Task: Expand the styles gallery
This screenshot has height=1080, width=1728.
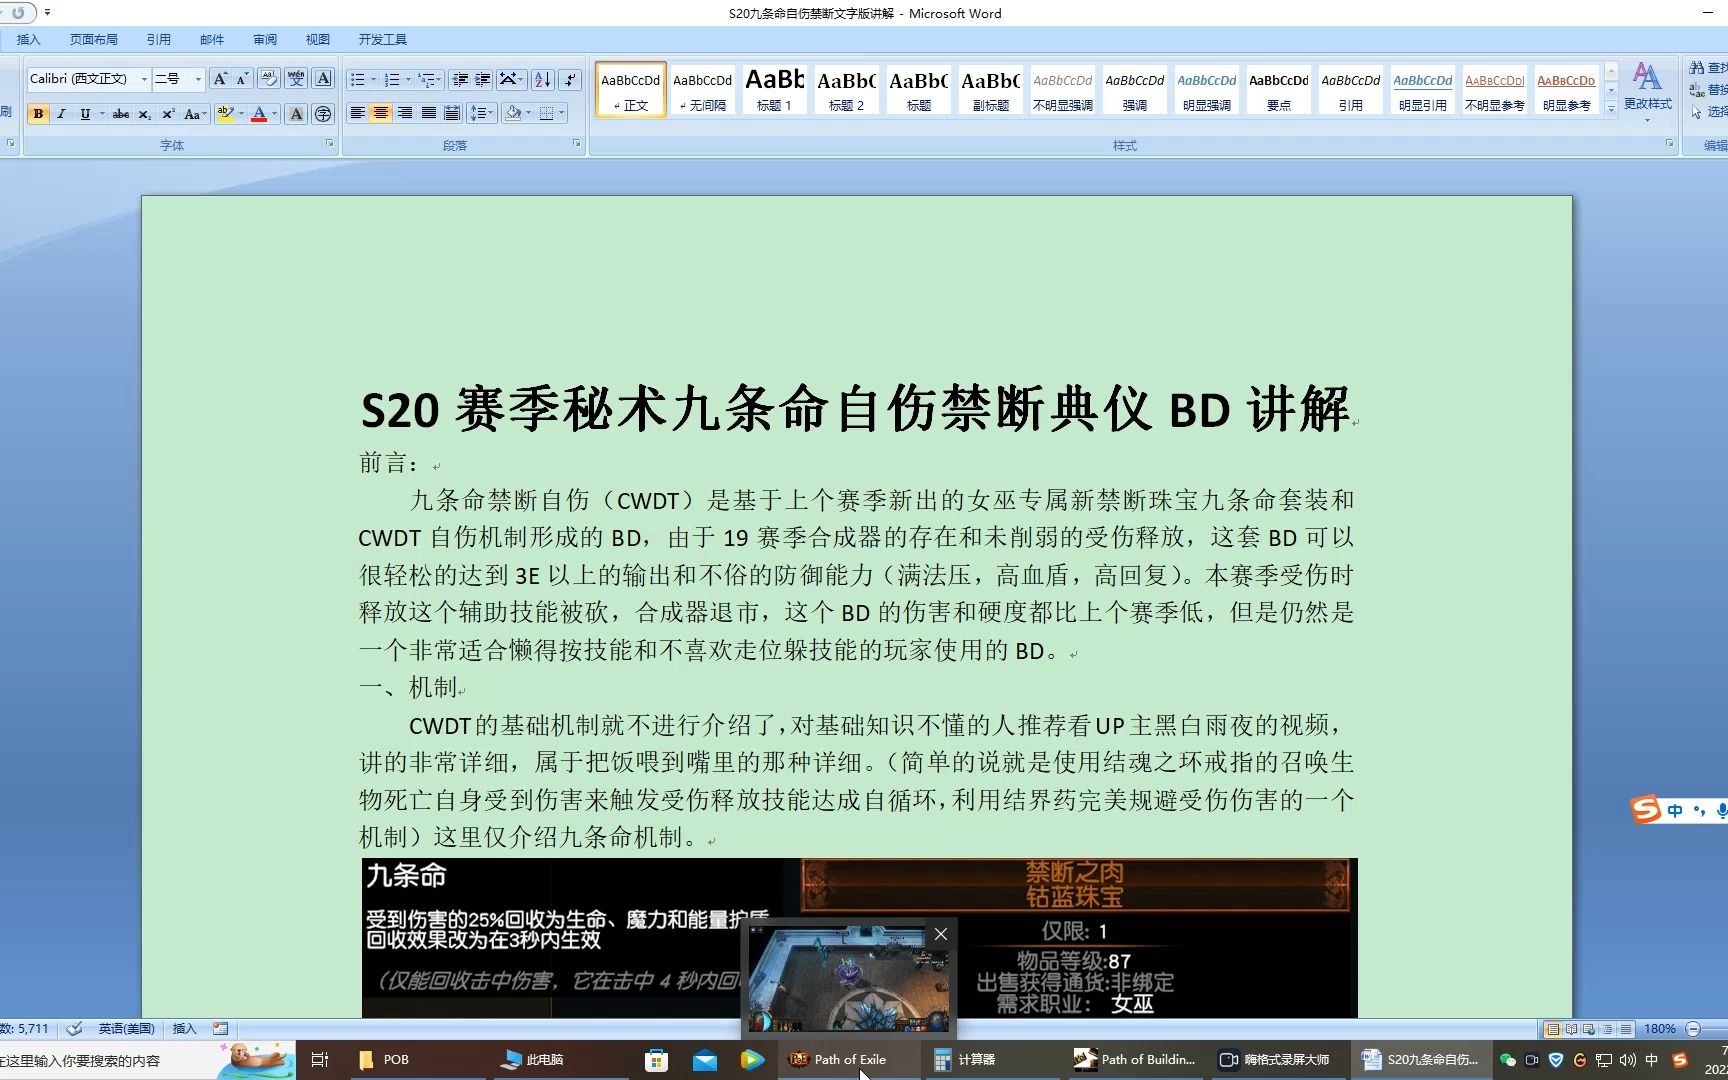Action: (1611, 109)
